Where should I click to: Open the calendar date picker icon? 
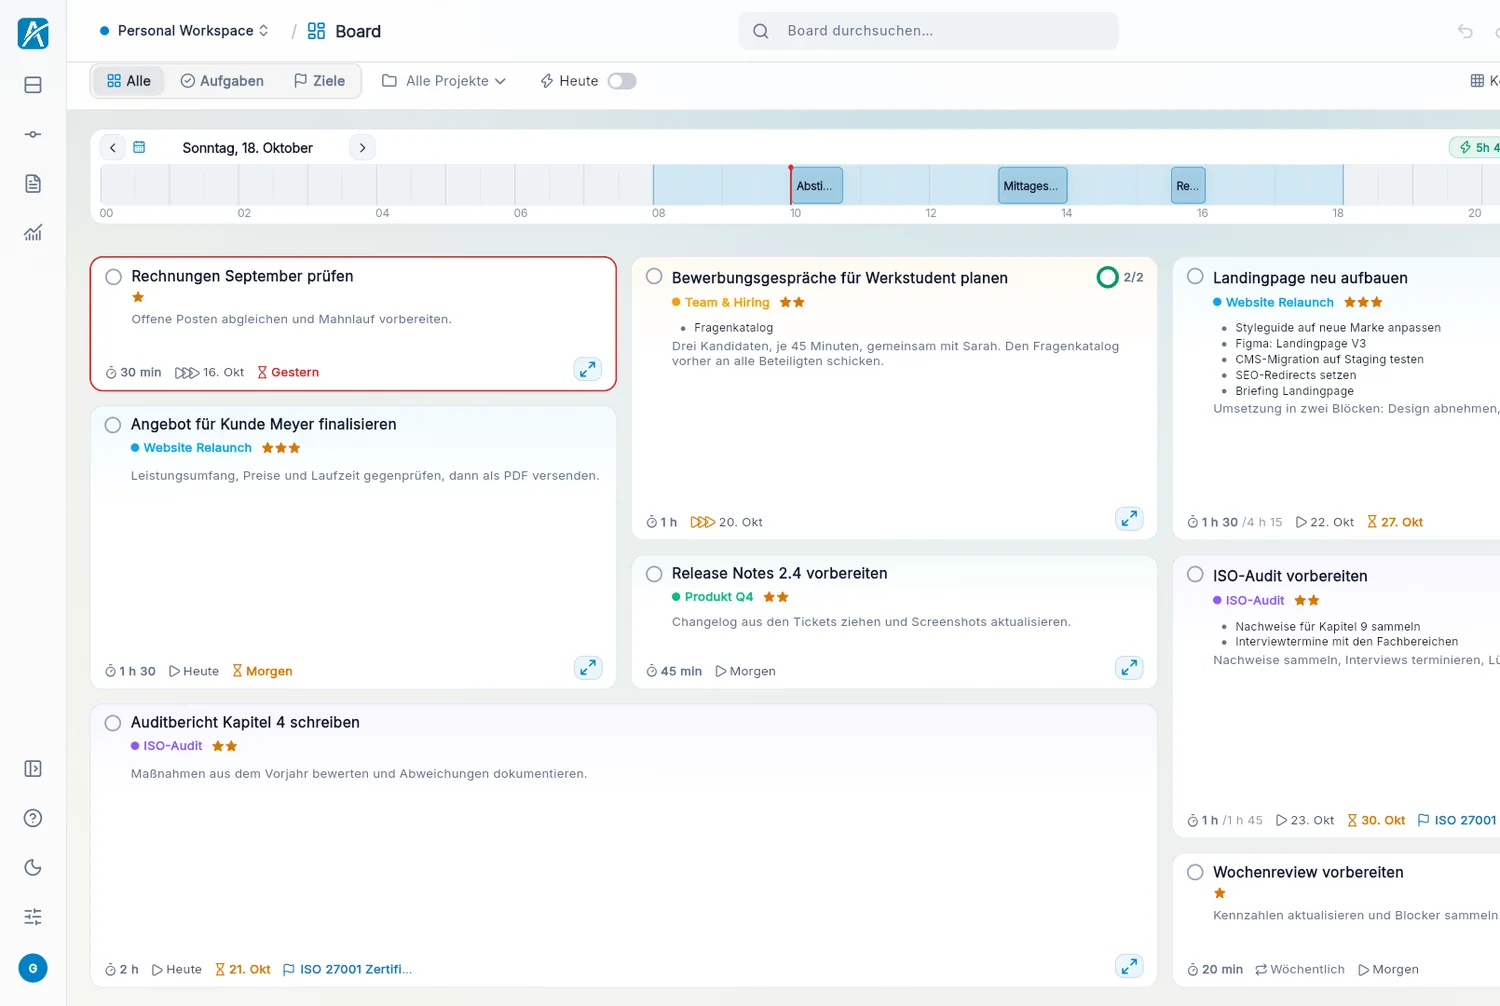tap(139, 148)
